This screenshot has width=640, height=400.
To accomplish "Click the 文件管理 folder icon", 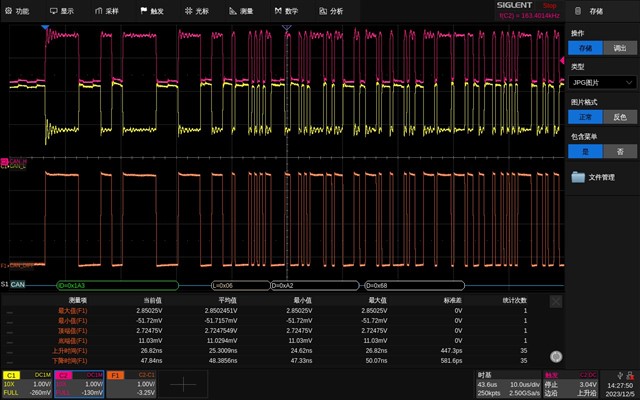I will coord(578,177).
